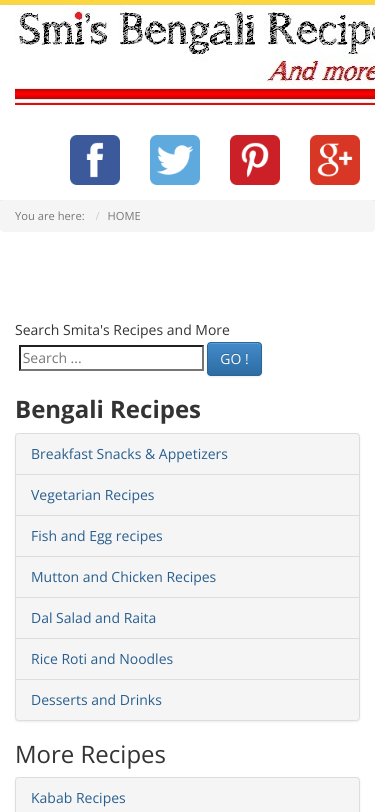Click the 'You are here:' breadcrumb label
Screen dimensions: 375x812
tap(50, 216)
